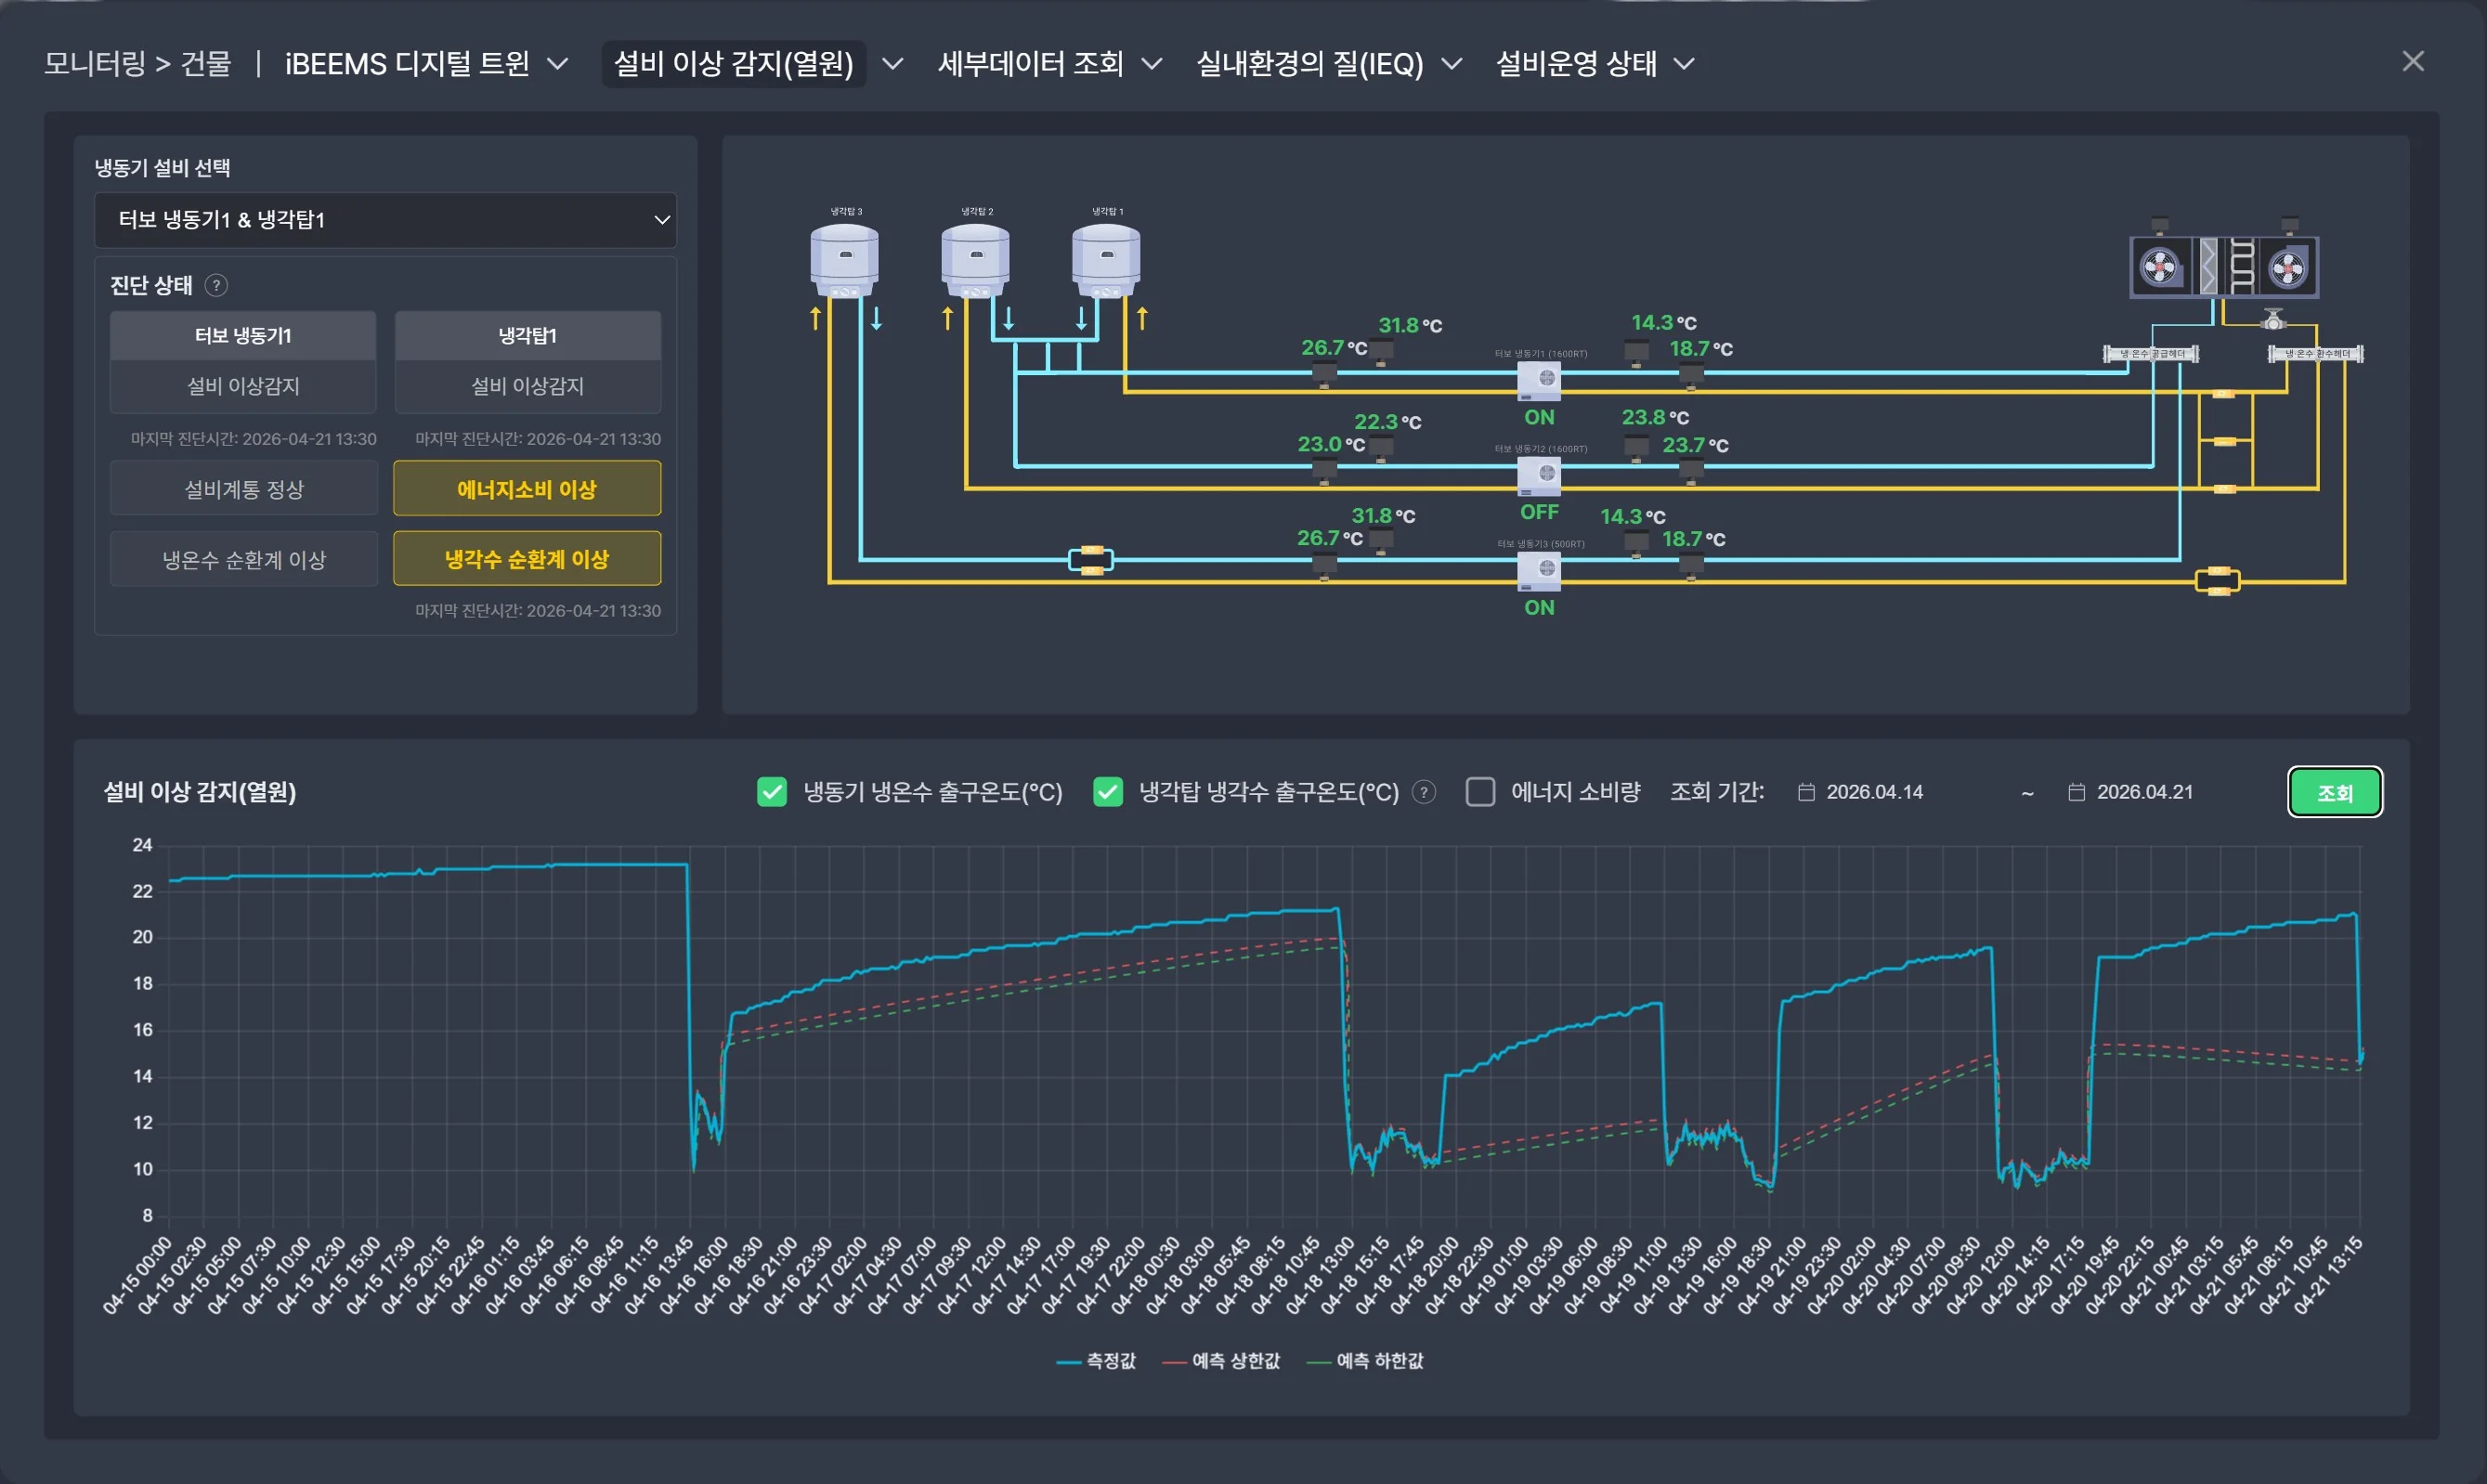
Task: Open the 터보 냉동기1 & 냉각탑1 equipment dropdown
Action: point(385,220)
